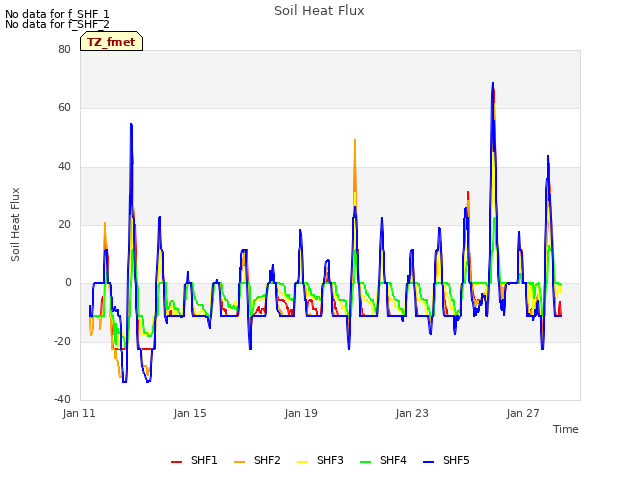Click the vertical Soil Heat Flux axis label

point(15,224)
